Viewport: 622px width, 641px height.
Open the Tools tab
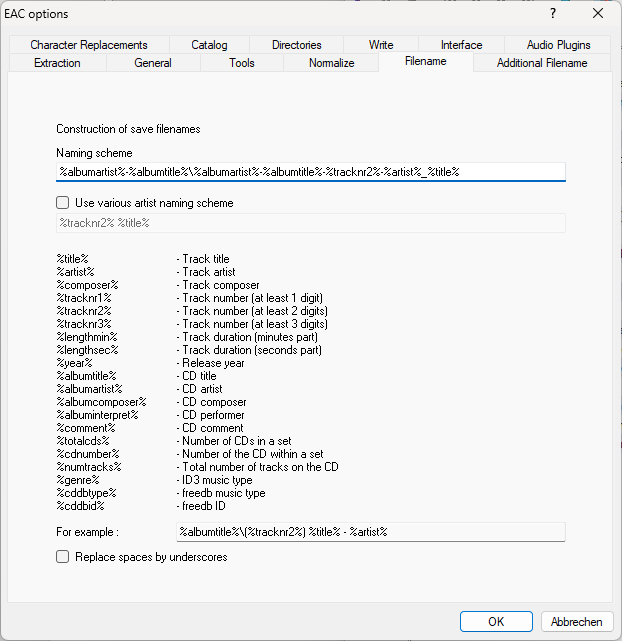pos(241,63)
